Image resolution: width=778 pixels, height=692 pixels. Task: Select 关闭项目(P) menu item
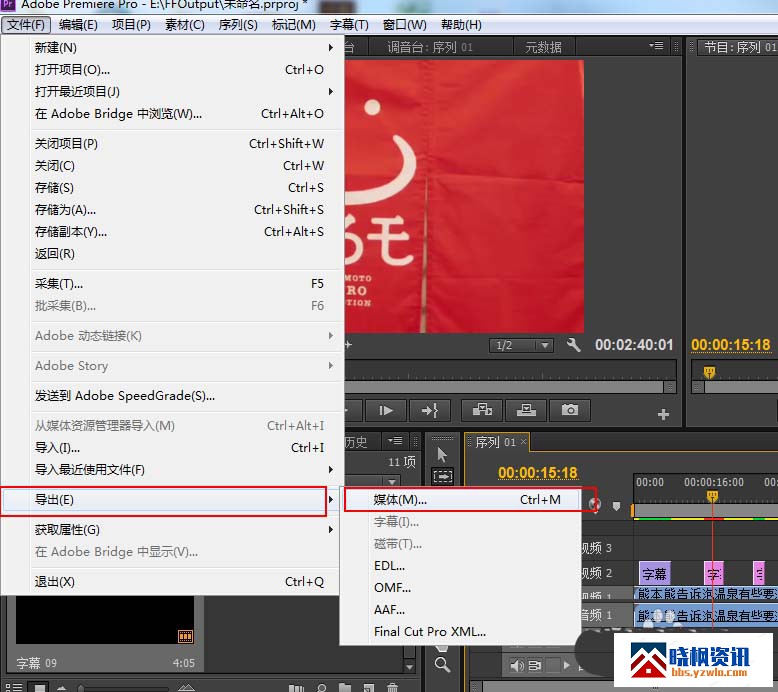170,144
